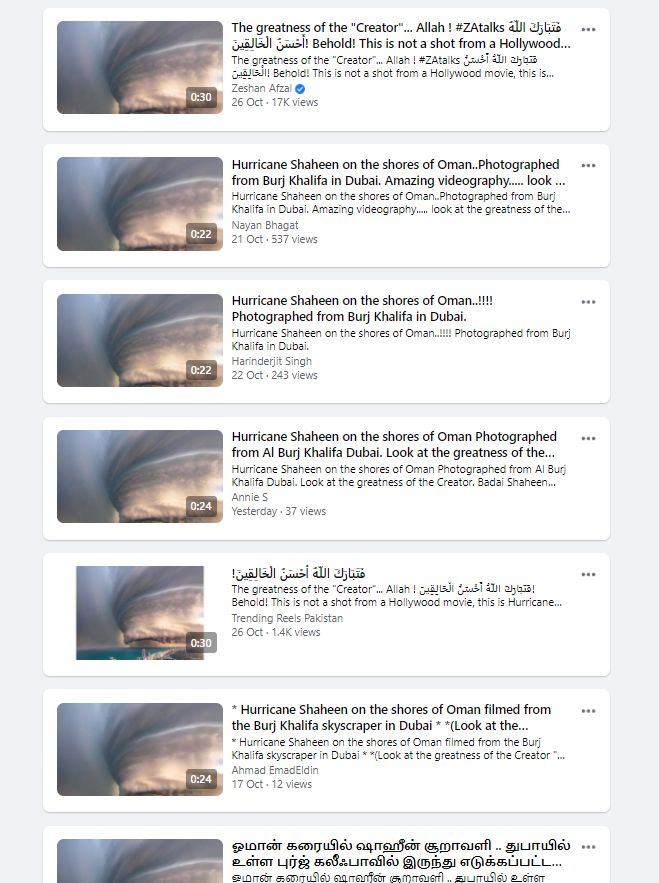Play Nayan Bhagat's 0:22 video thumbnail

pos(139,203)
